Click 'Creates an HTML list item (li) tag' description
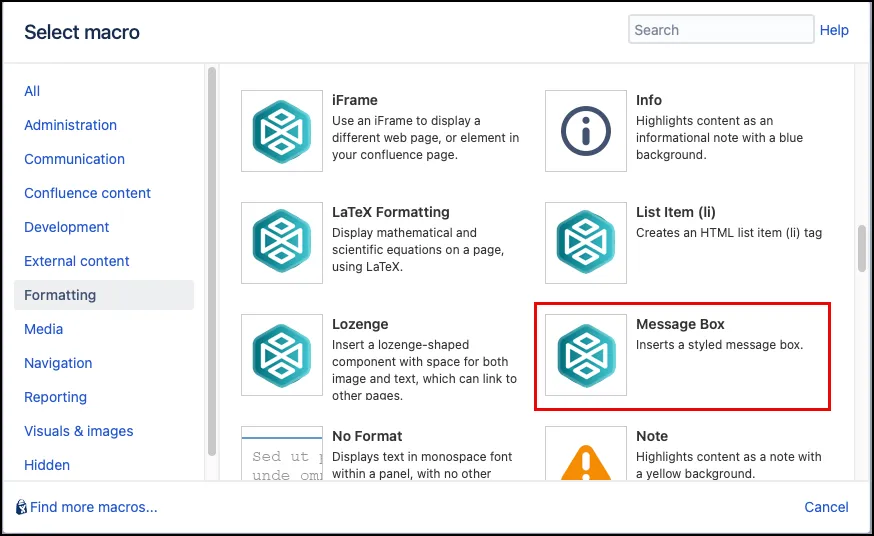Image resolution: width=874 pixels, height=536 pixels. (x=729, y=233)
